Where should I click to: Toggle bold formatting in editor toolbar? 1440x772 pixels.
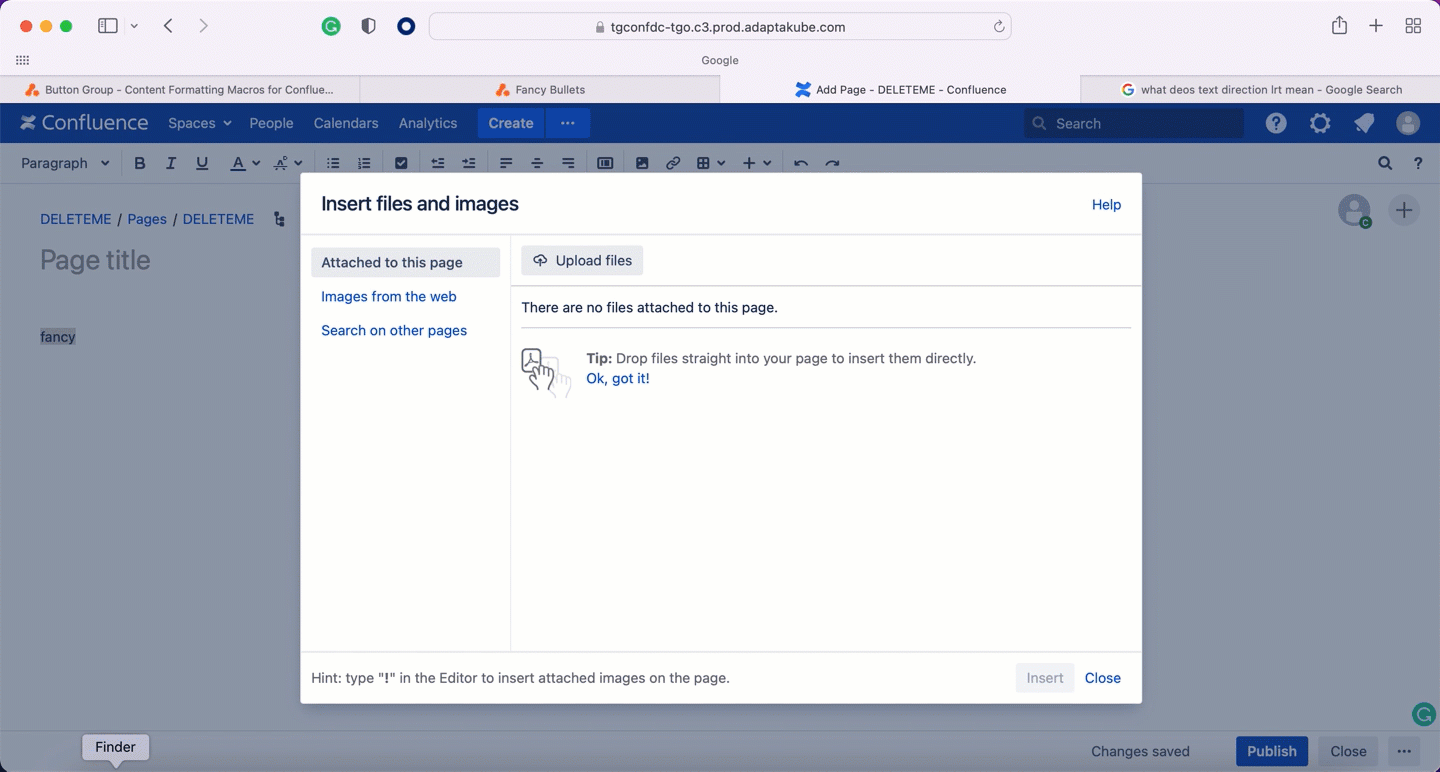tap(140, 163)
